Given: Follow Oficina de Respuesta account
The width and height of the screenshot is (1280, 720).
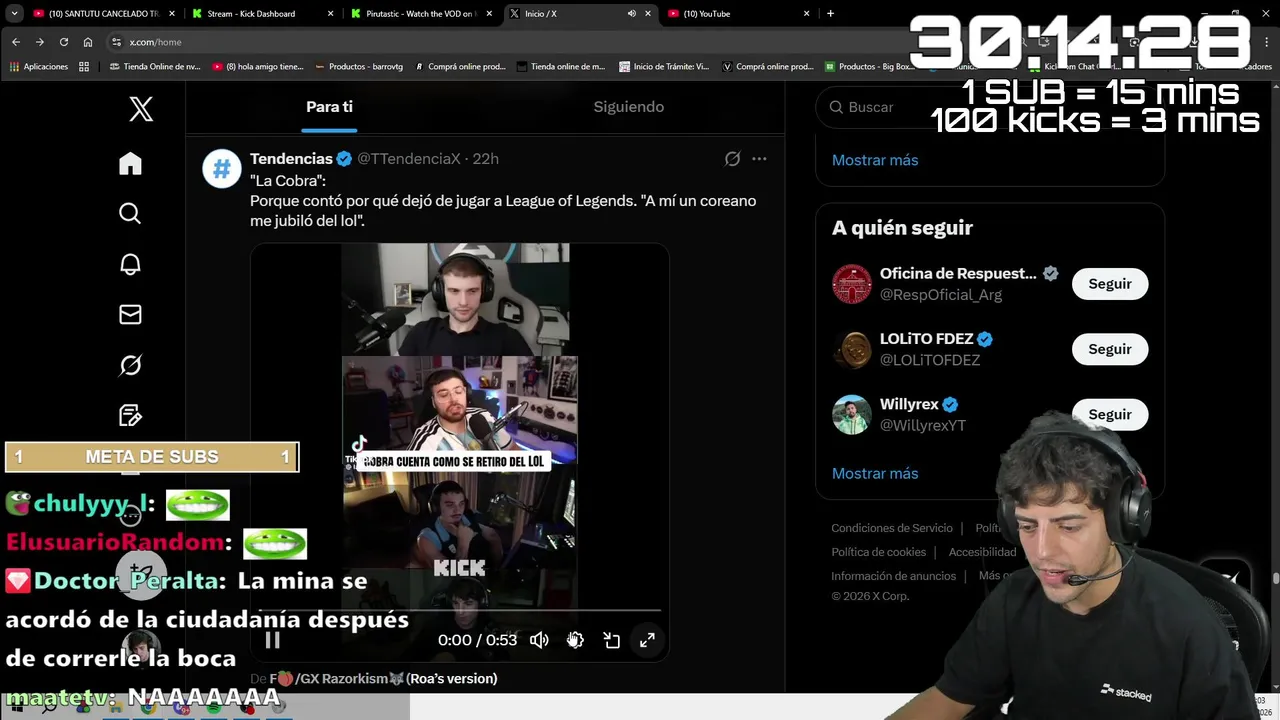Looking at the screenshot, I should (x=1110, y=284).
